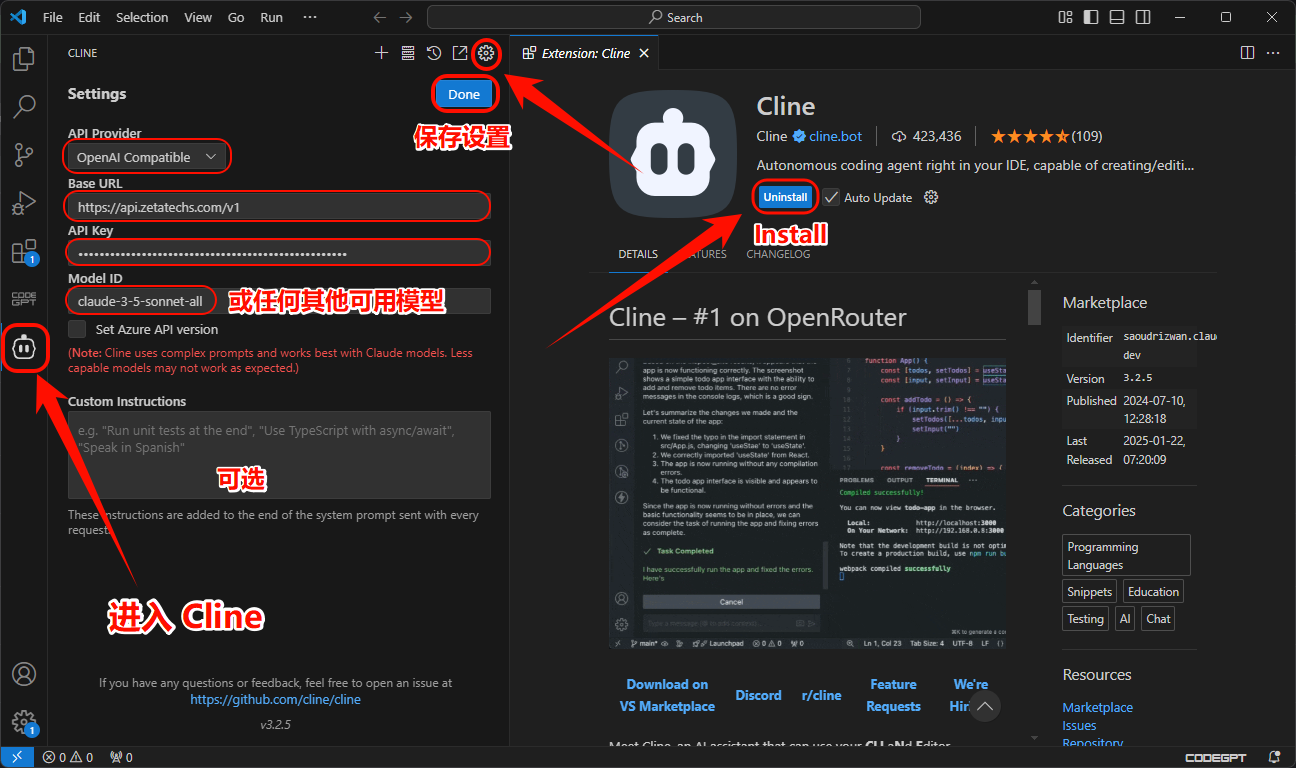Open the File menu
The width and height of the screenshot is (1296, 768).
(53, 17)
